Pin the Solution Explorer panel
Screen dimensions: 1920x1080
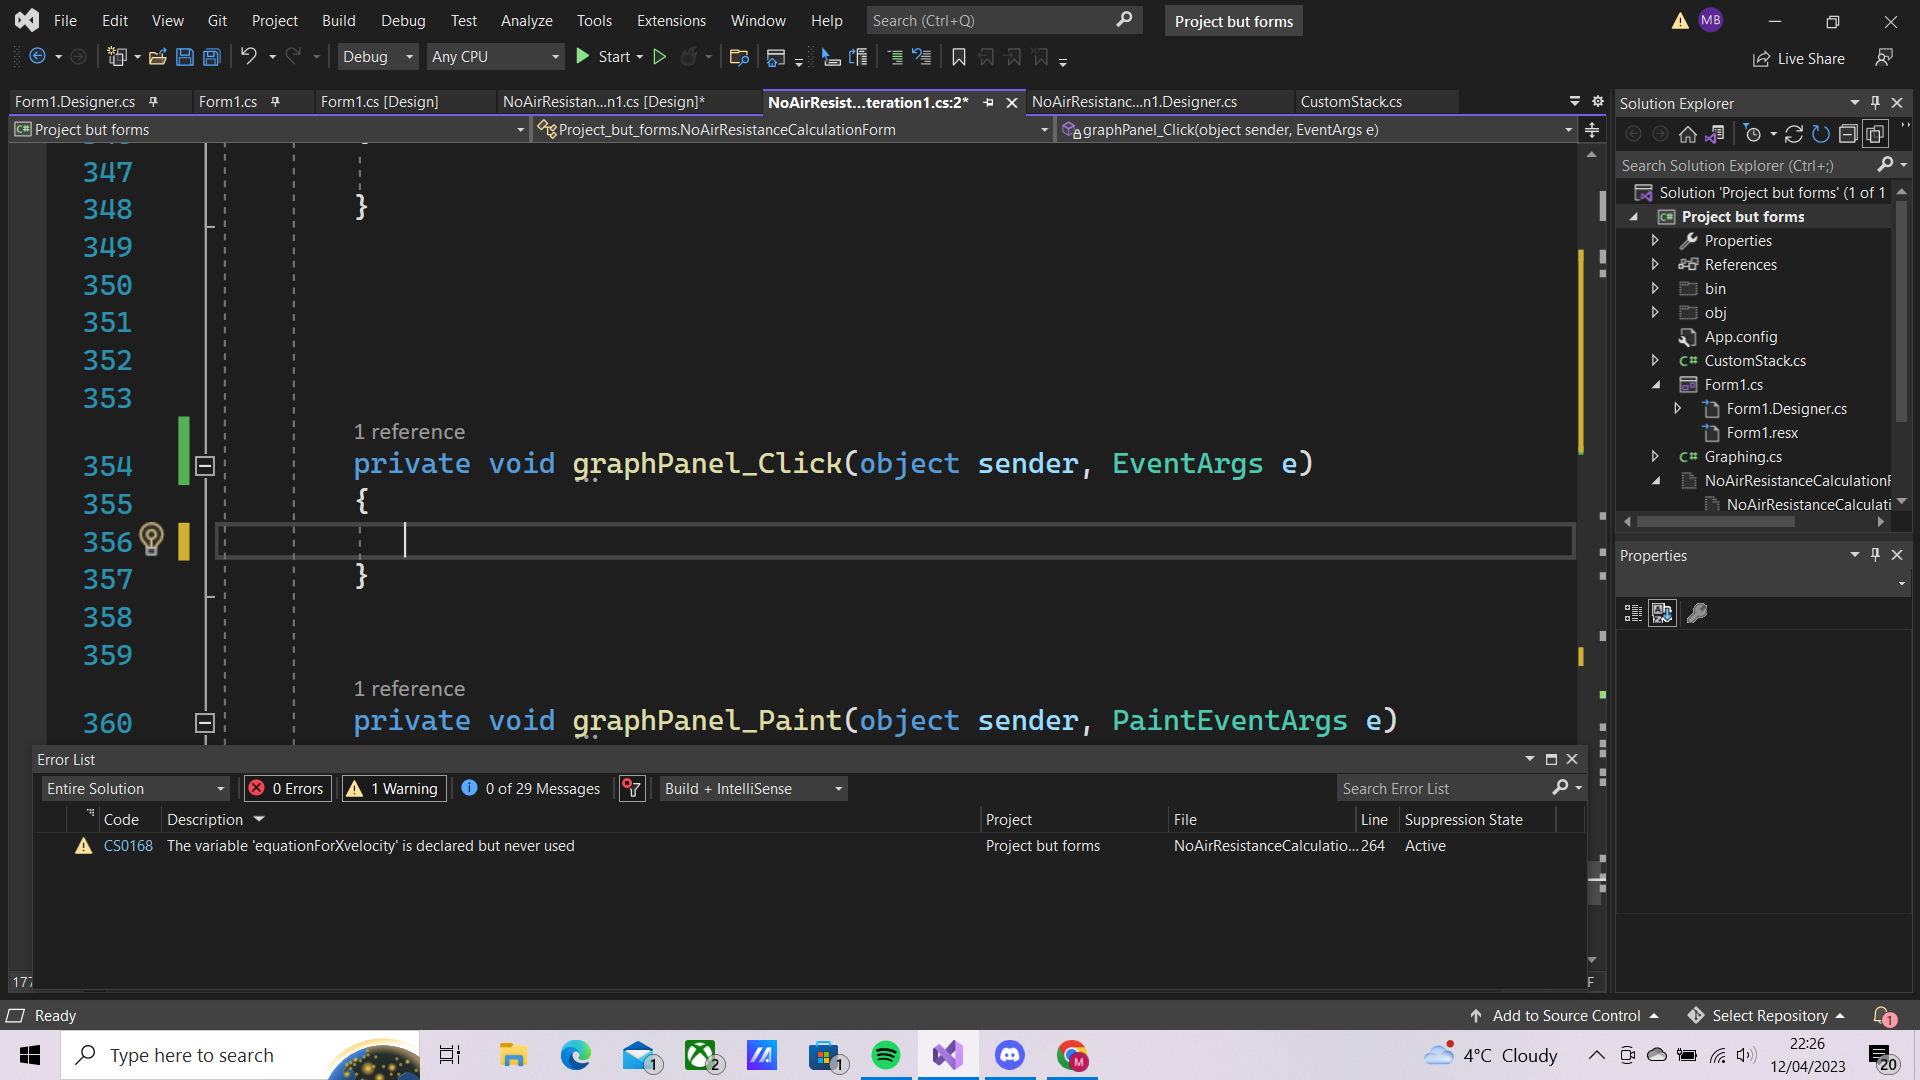(x=1875, y=102)
